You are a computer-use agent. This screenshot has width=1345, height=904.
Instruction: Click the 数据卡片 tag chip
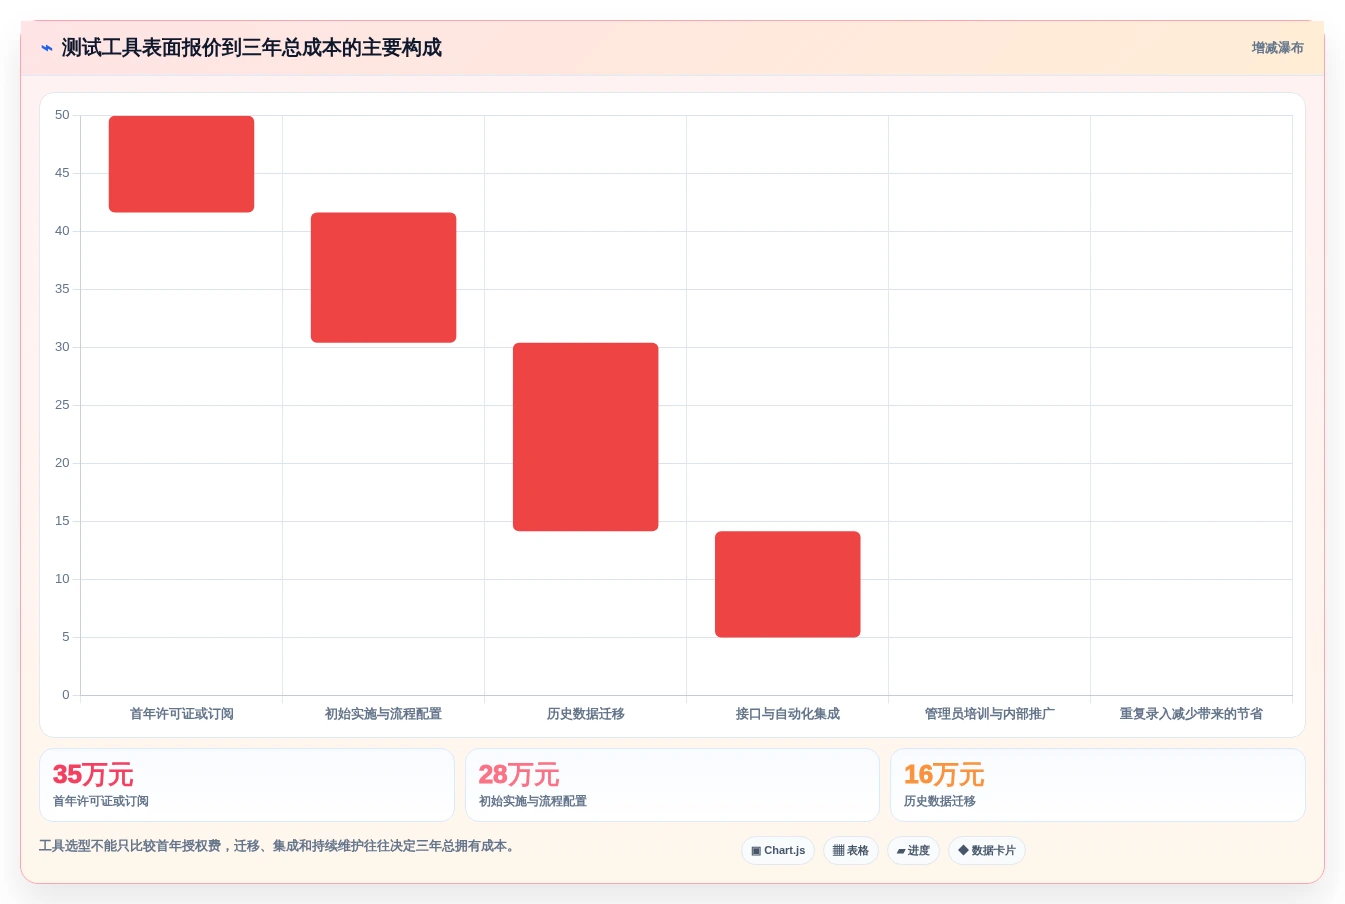pyautogui.click(x=987, y=851)
